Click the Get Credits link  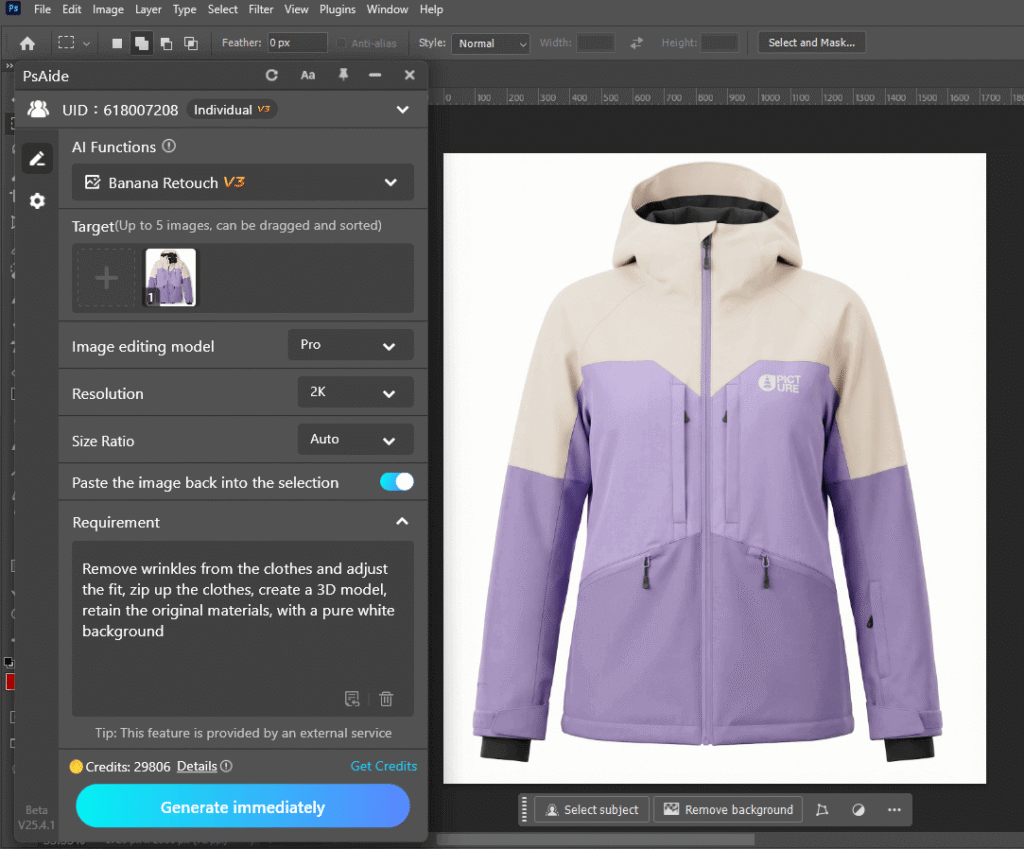384,765
